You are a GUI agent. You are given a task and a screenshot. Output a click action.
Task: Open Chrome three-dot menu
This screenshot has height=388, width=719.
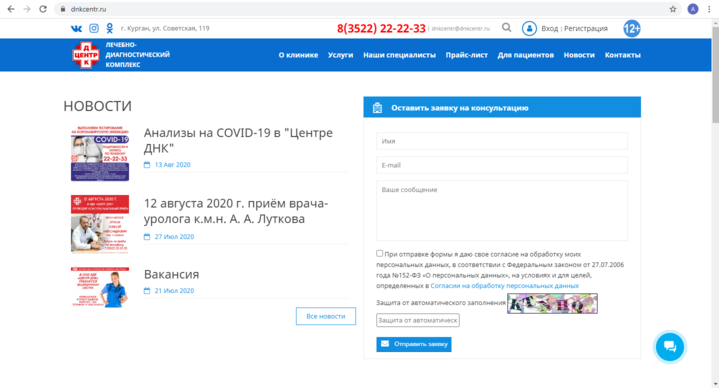click(x=709, y=9)
